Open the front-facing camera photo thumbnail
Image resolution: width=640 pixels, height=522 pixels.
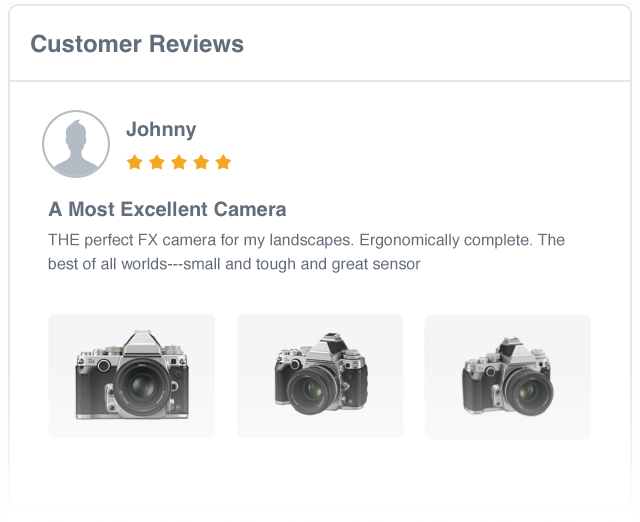(x=132, y=376)
